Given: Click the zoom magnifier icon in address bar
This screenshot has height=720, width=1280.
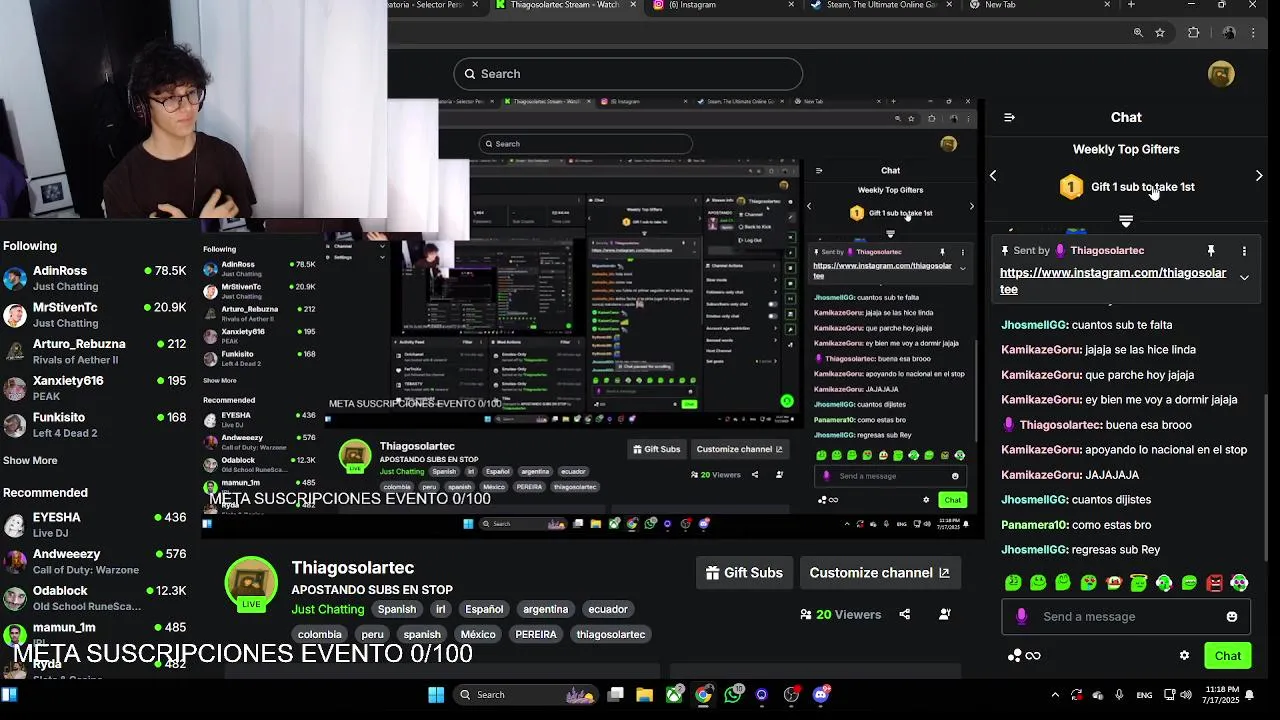Looking at the screenshot, I should click(x=1138, y=33).
